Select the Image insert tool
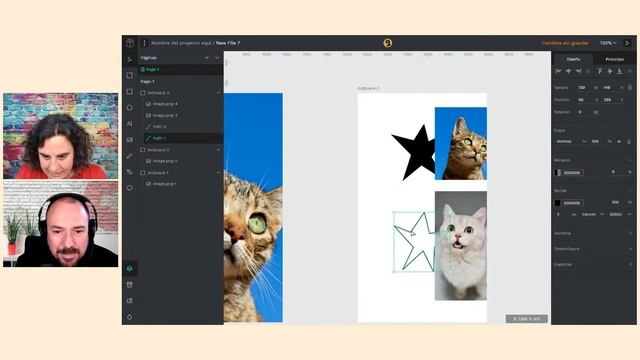The height and width of the screenshot is (360, 640). pyautogui.click(x=130, y=140)
